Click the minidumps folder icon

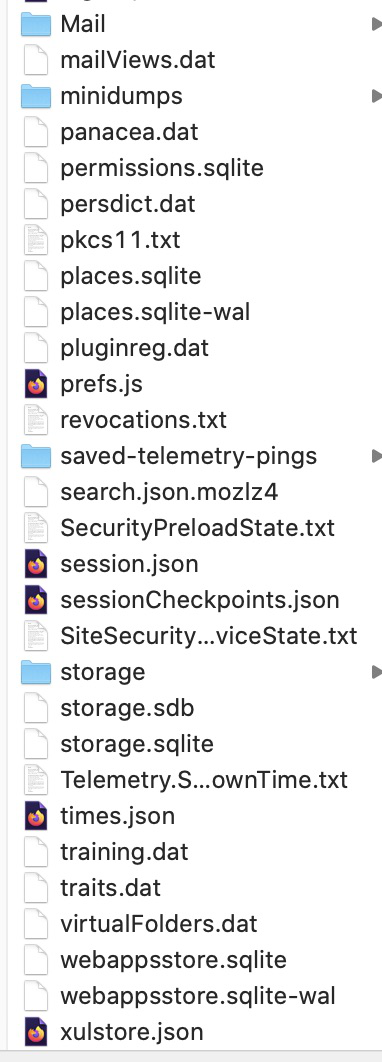click(x=36, y=96)
